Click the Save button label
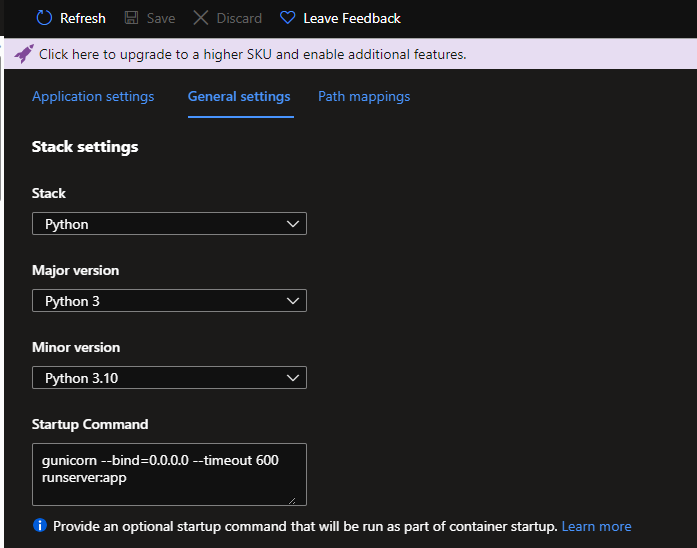 tap(161, 18)
